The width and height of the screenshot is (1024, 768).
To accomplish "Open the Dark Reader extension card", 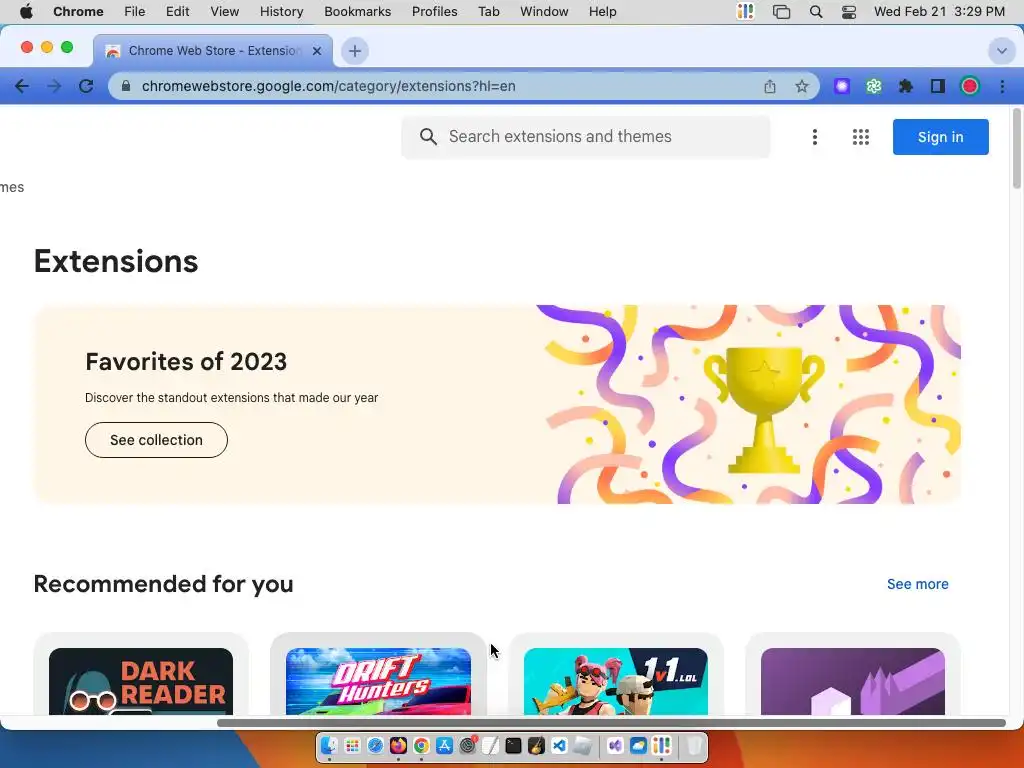I will pyautogui.click(x=141, y=674).
